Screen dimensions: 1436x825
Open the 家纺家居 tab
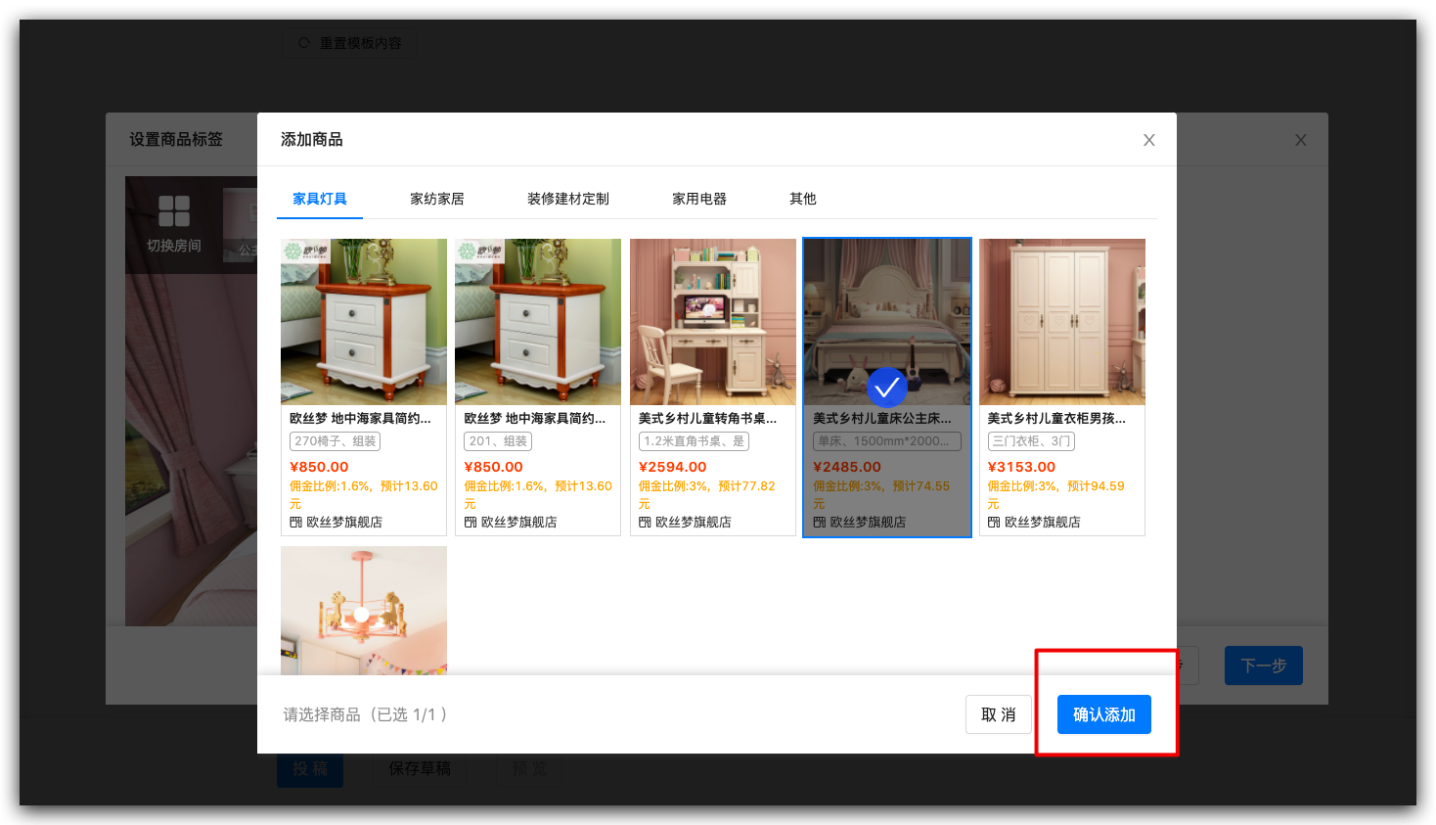[437, 198]
